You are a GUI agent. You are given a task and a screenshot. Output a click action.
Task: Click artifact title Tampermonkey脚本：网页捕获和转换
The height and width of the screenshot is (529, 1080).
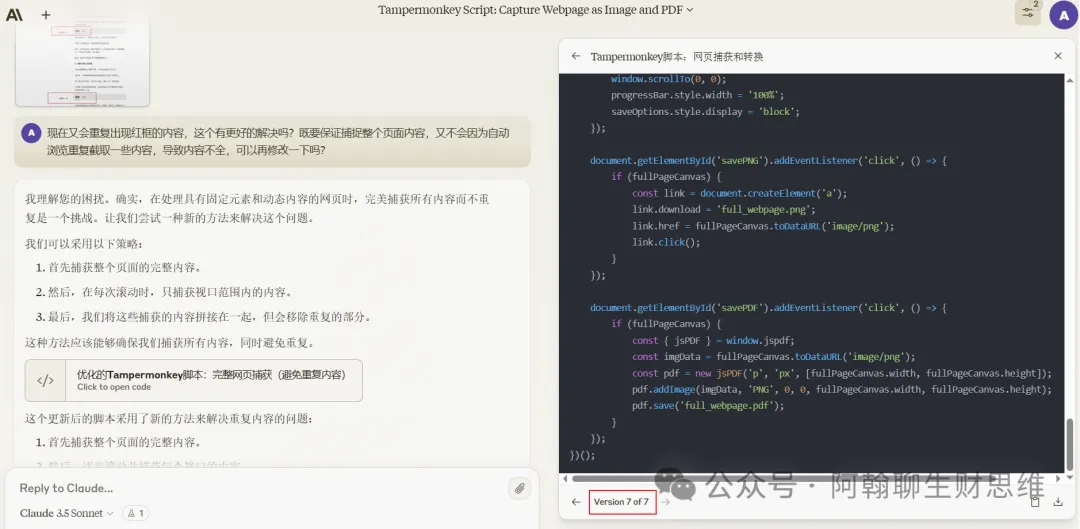676,56
